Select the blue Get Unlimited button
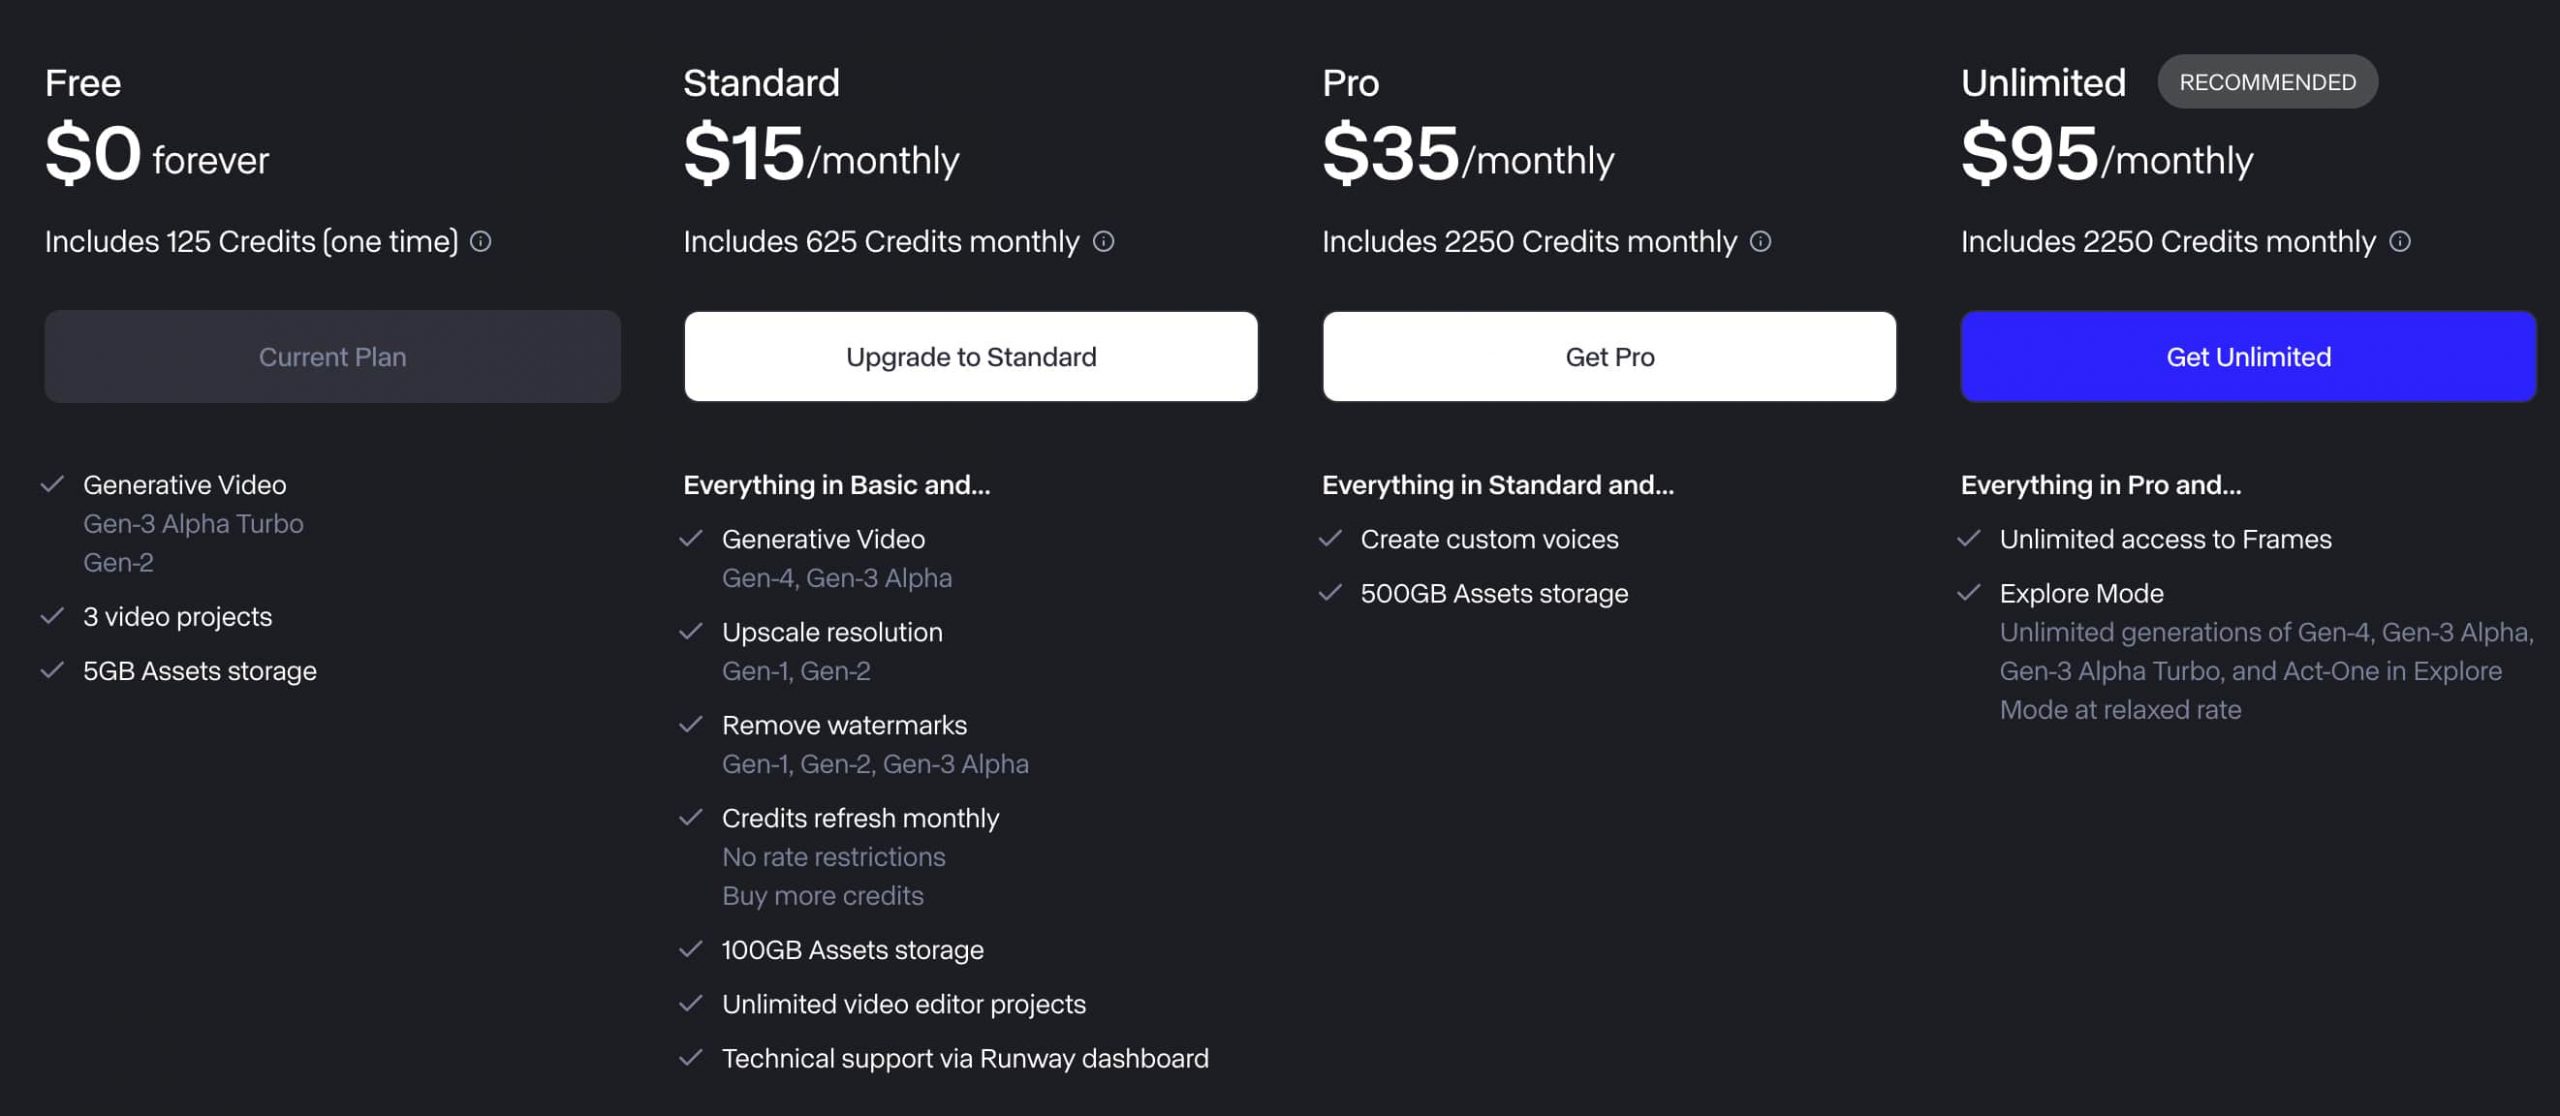This screenshot has width=2560, height=1116. click(x=2248, y=357)
